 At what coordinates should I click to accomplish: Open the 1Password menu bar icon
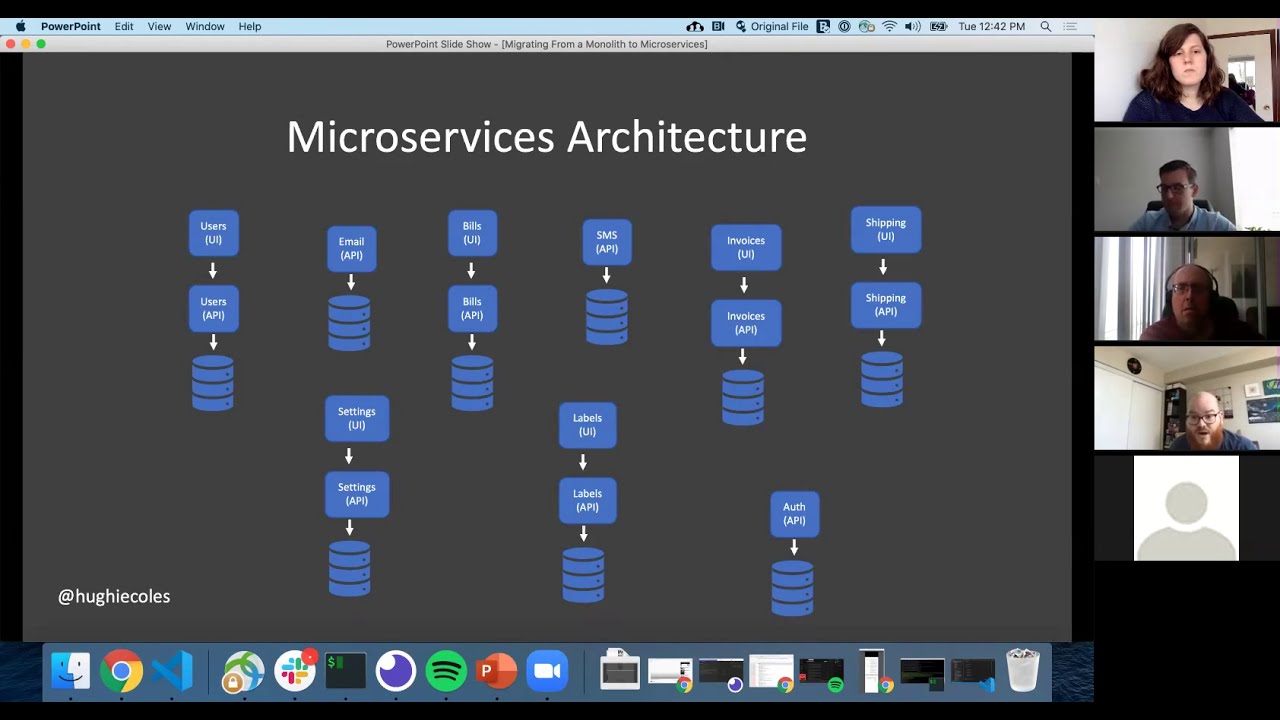click(844, 26)
